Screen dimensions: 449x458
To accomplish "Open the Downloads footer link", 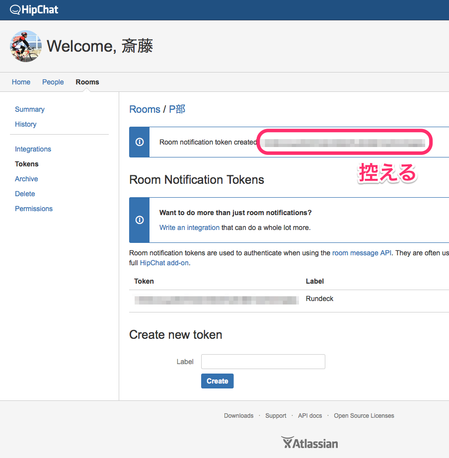I will pos(239,416).
